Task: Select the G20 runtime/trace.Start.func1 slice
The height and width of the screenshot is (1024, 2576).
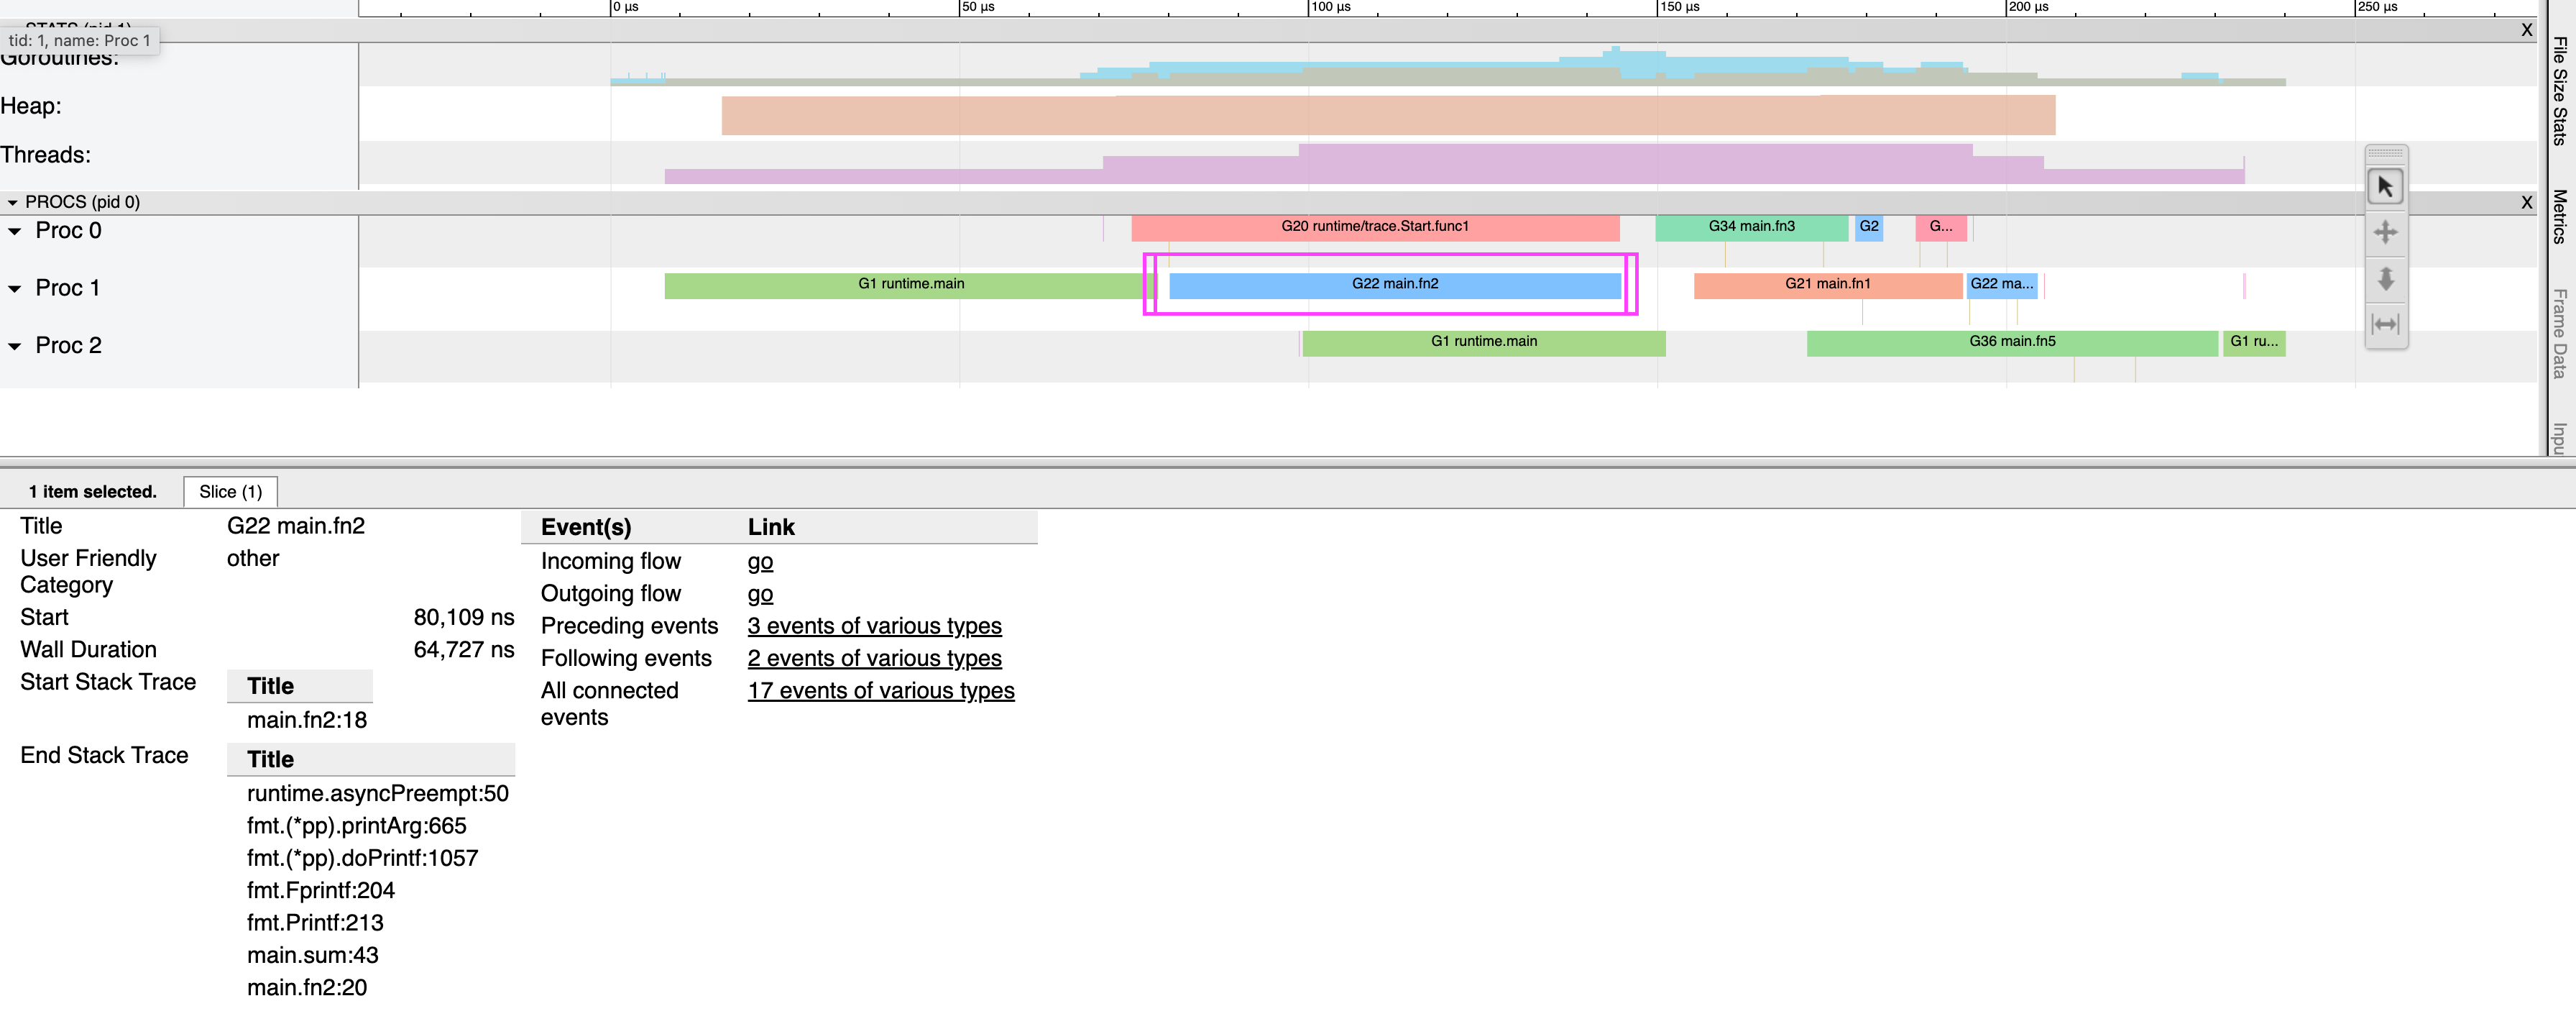Action: tap(1374, 227)
